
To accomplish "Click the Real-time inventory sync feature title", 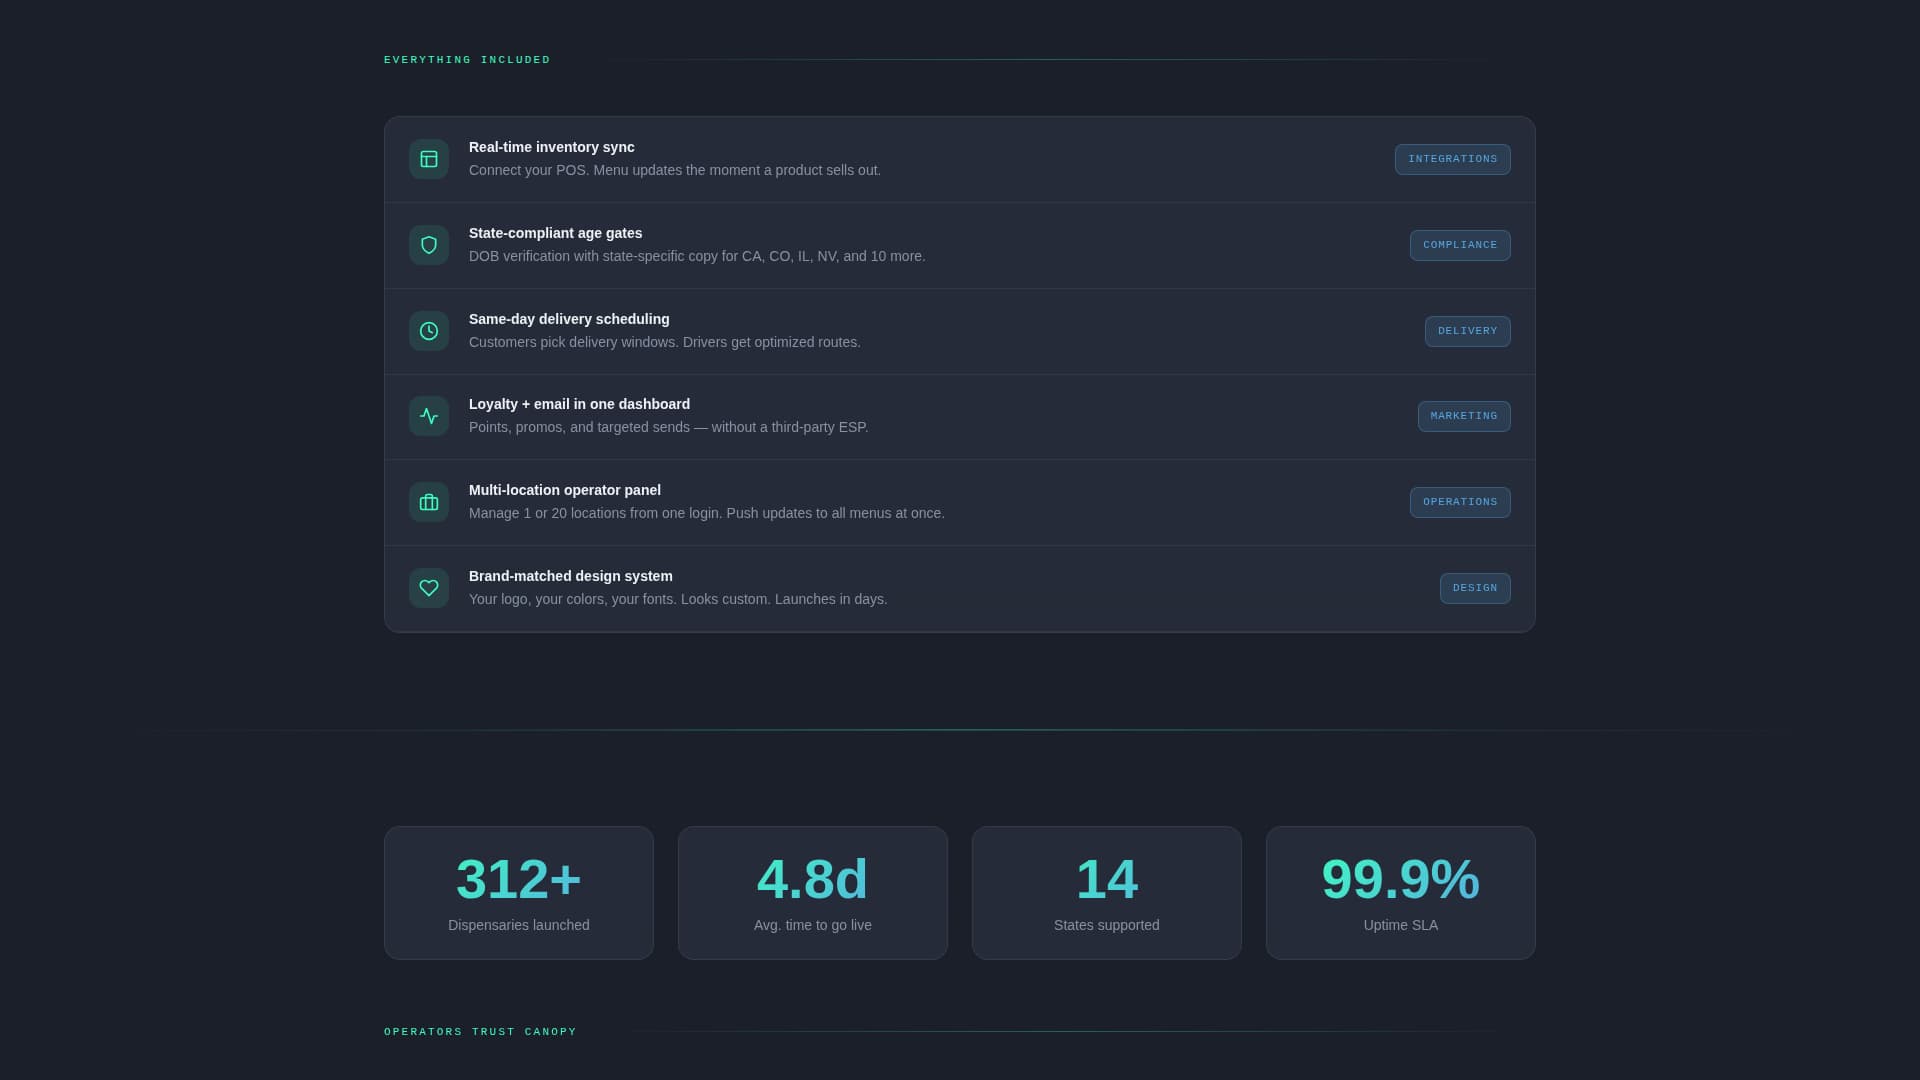I will 551,147.
